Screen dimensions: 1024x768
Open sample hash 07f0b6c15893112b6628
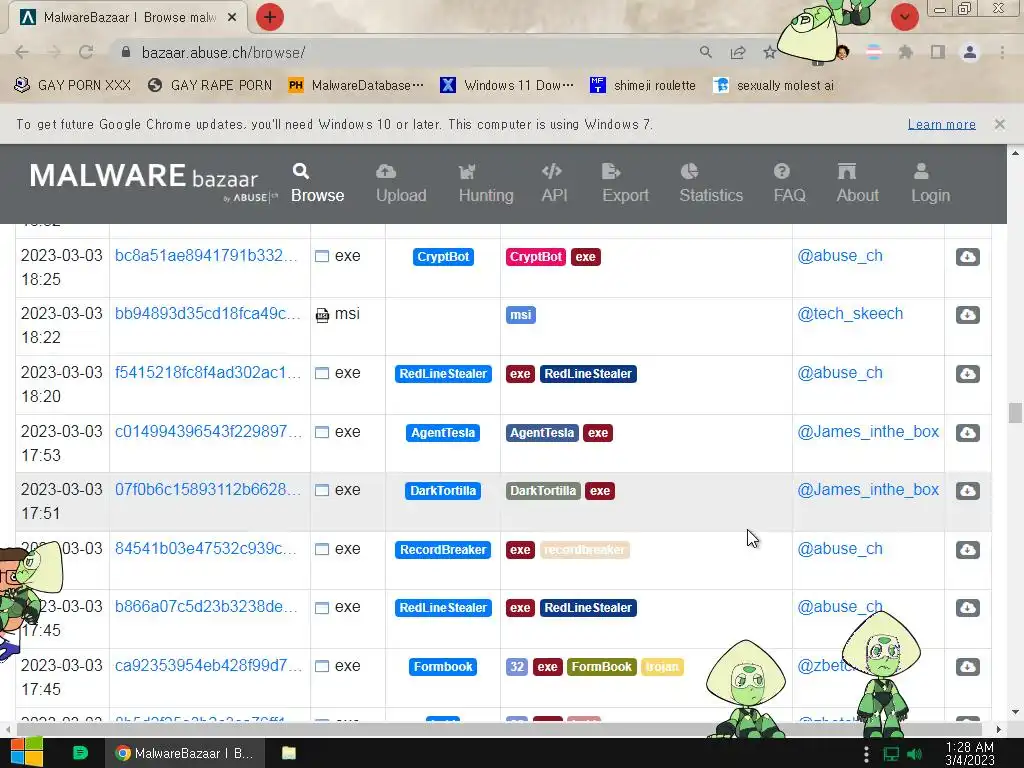208,490
